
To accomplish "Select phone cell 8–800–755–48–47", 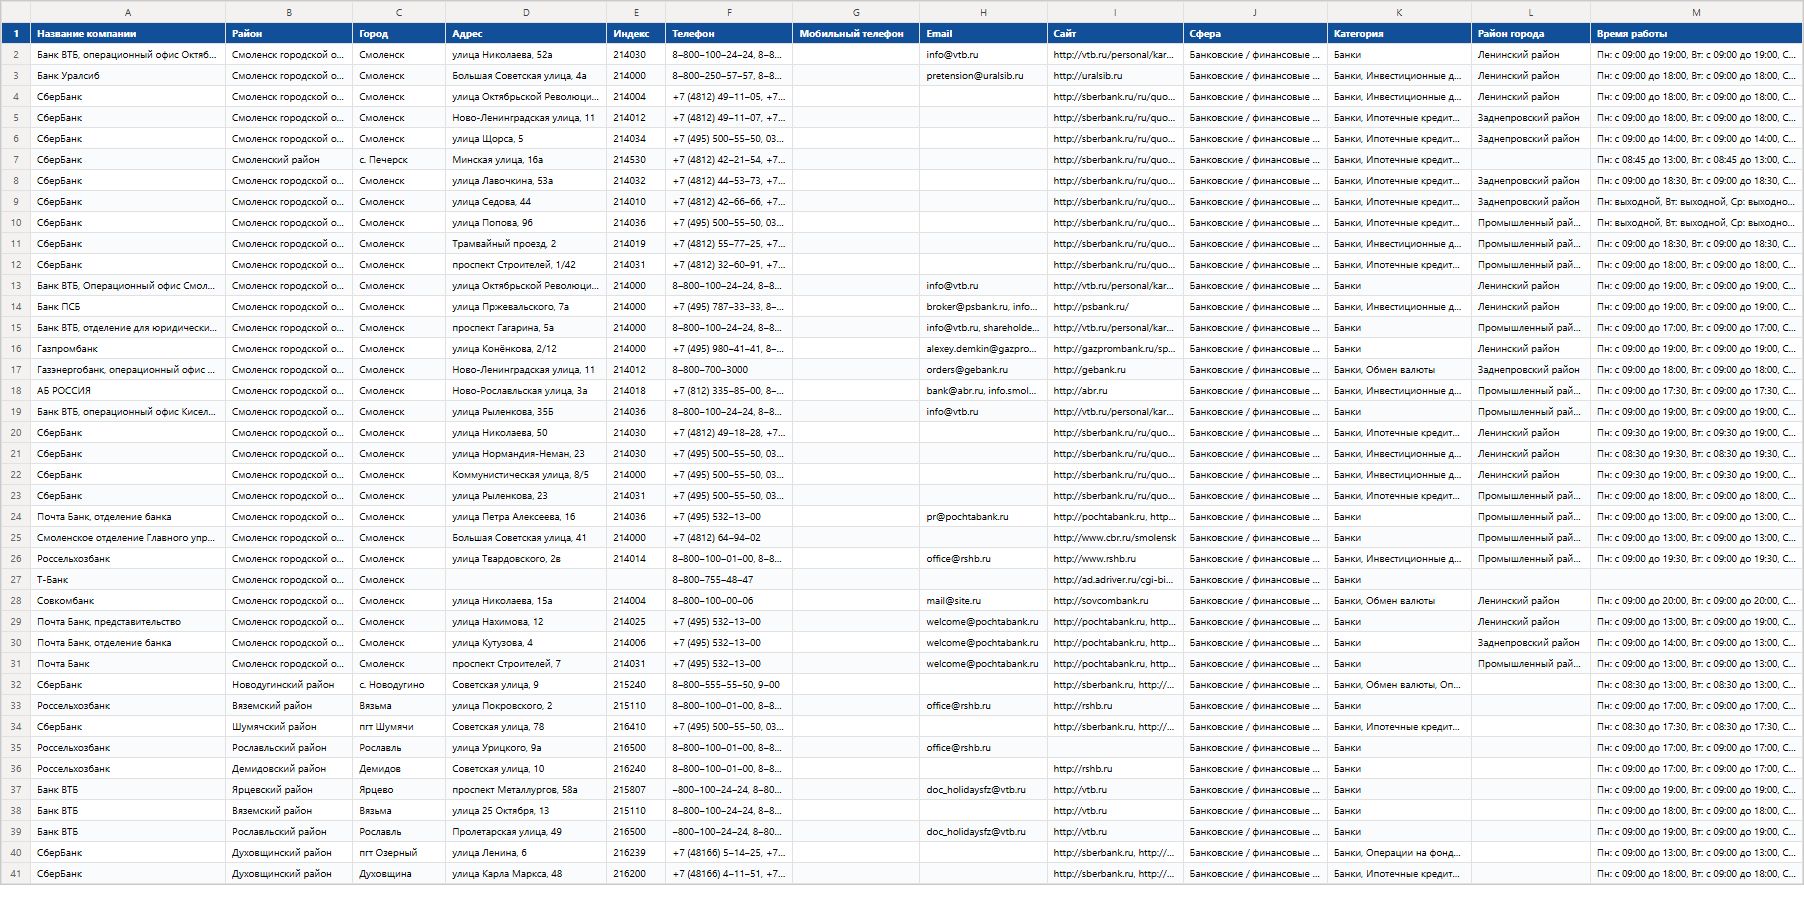I will [x=729, y=580].
